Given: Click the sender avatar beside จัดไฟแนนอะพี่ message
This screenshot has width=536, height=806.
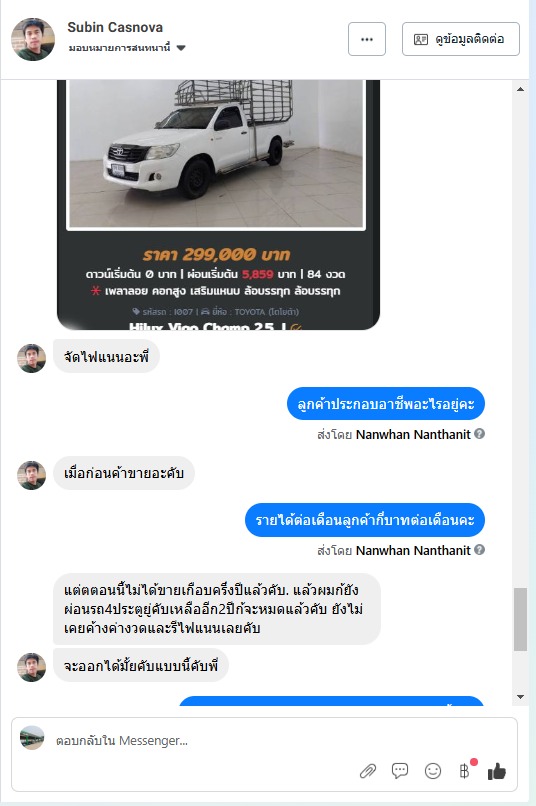Looking at the screenshot, I should [x=31, y=358].
